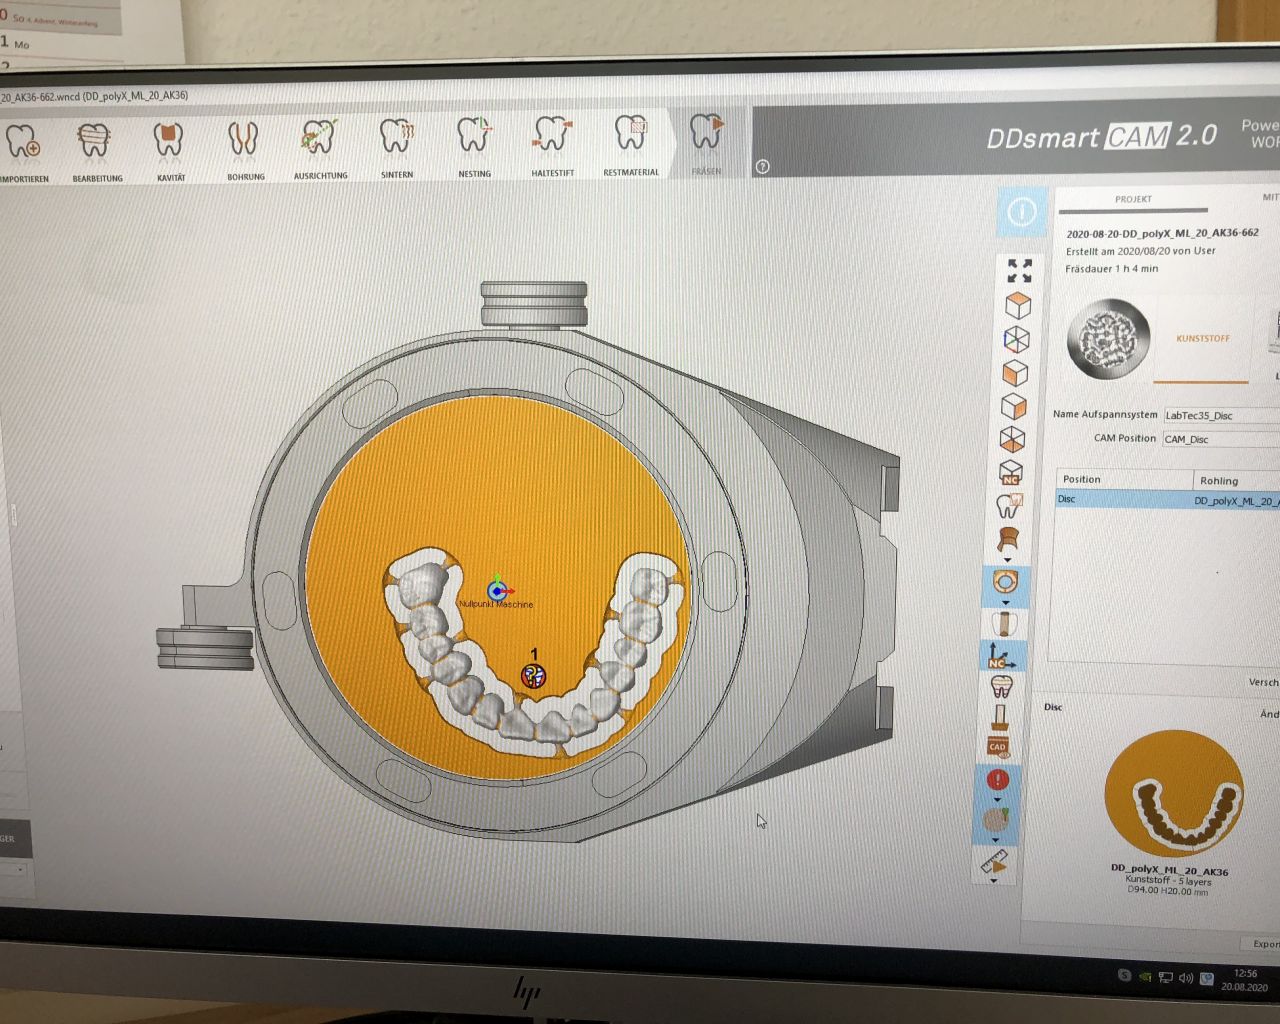
Task: Toggle the orange ring blank holder display
Action: [1006, 581]
